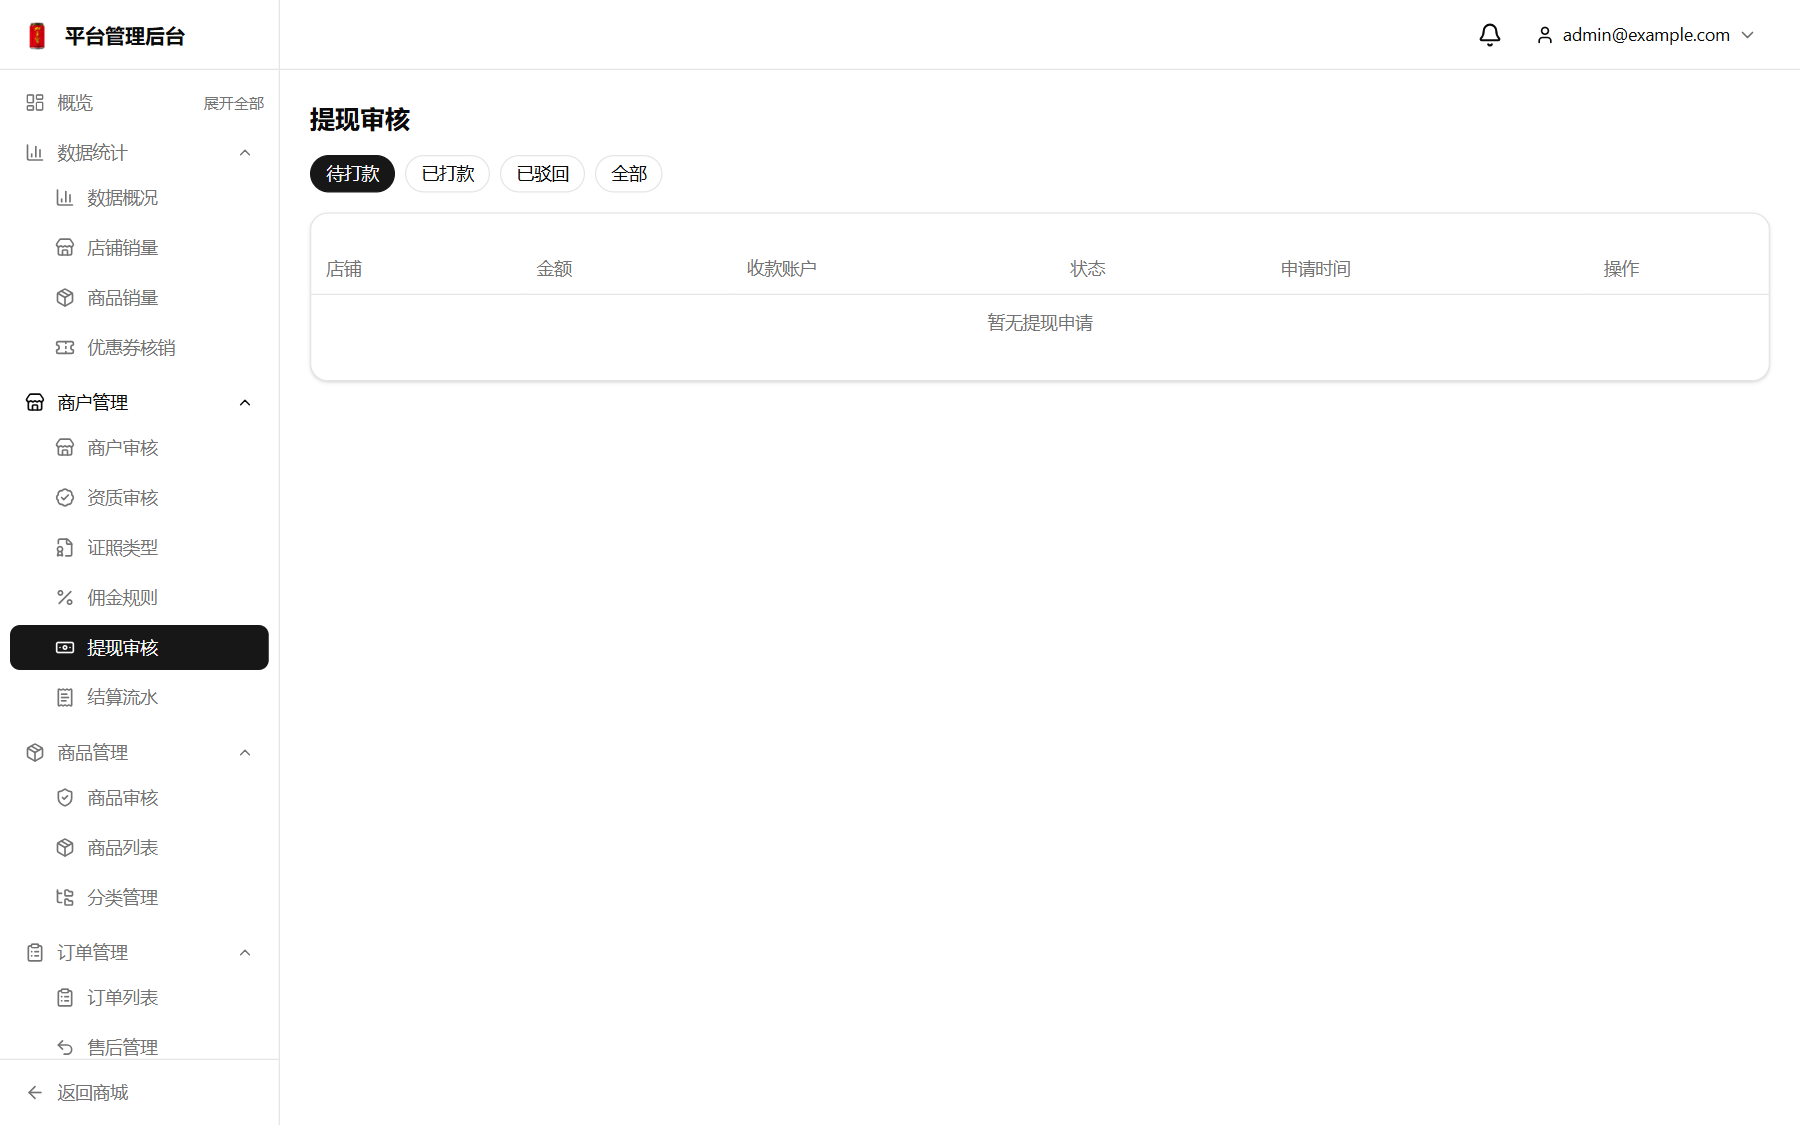This screenshot has width=1800, height=1125.
Task: Click the 证照类型 document icon
Action: click(x=65, y=548)
